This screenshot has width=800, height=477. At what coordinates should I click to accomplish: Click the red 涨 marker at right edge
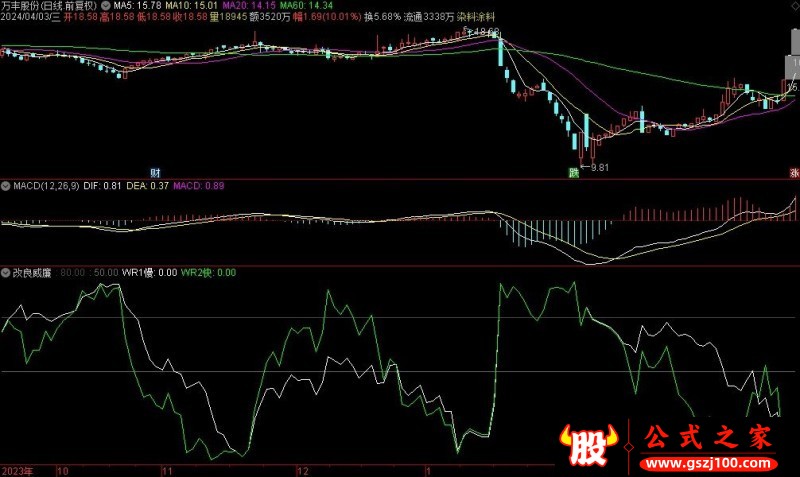click(794, 173)
